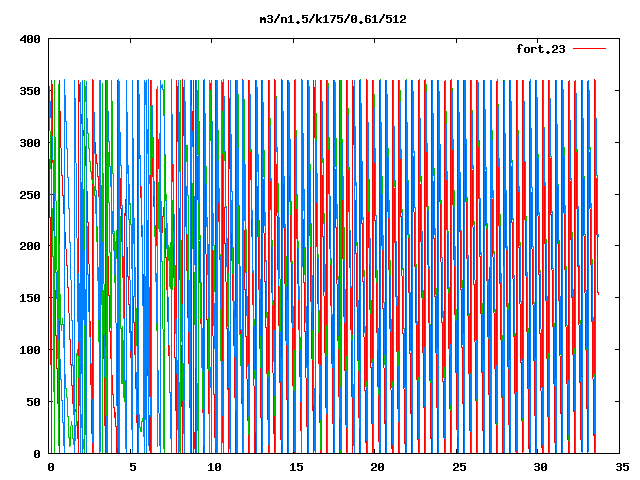Click the y-axis label 250
Viewport: 640px width, 480px height.
coord(30,195)
